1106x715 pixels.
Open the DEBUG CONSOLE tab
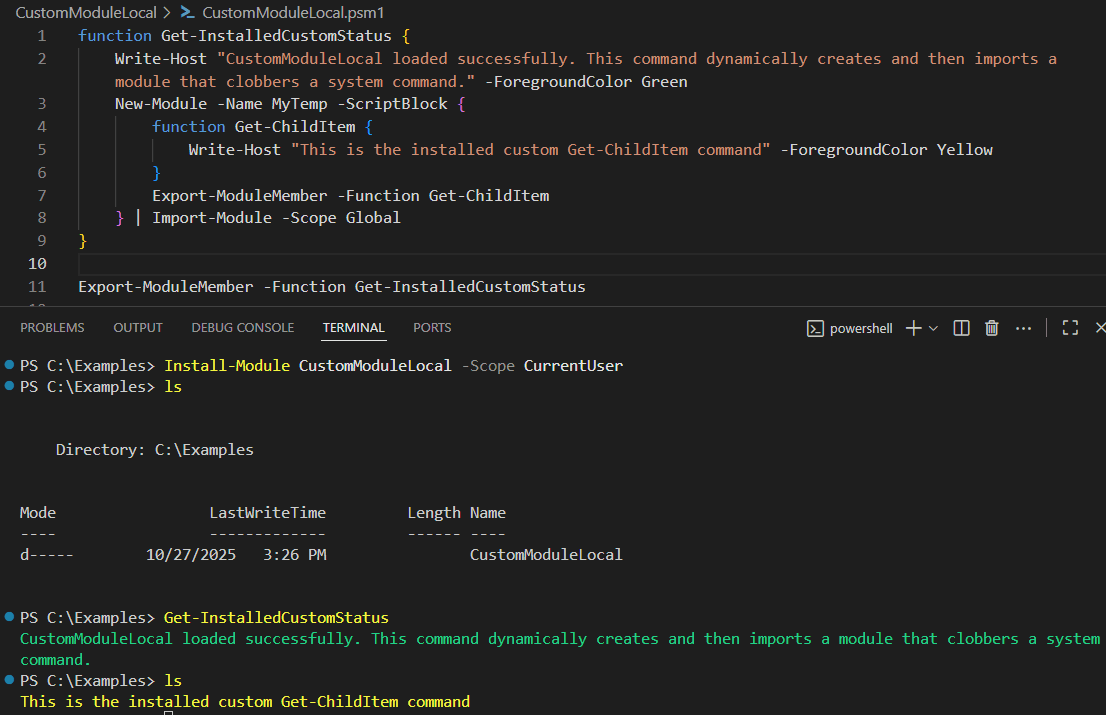click(242, 327)
